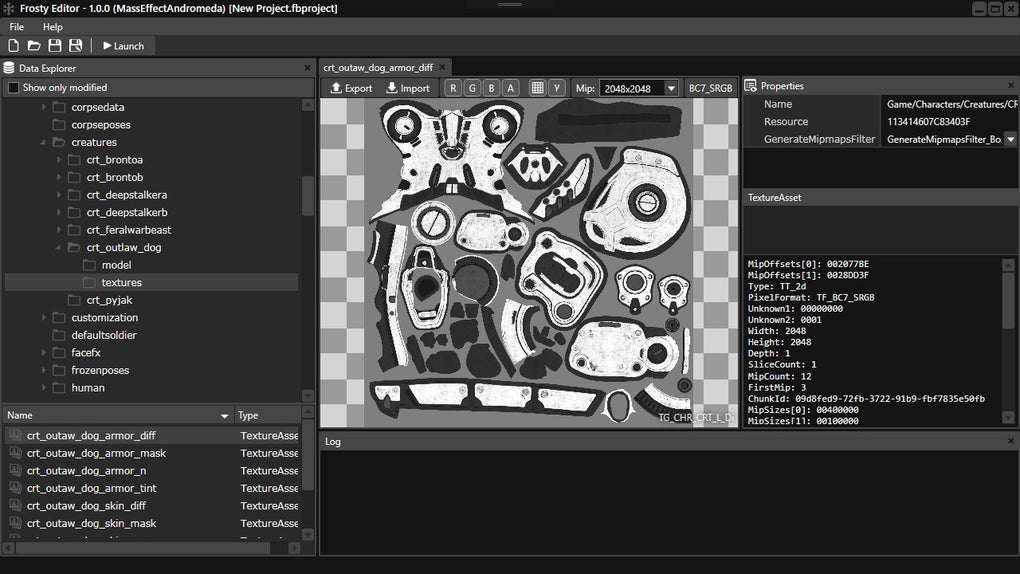Image resolution: width=1020 pixels, height=574 pixels.
Task: Enable Show only modified checkbox
Action: click(13, 88)
